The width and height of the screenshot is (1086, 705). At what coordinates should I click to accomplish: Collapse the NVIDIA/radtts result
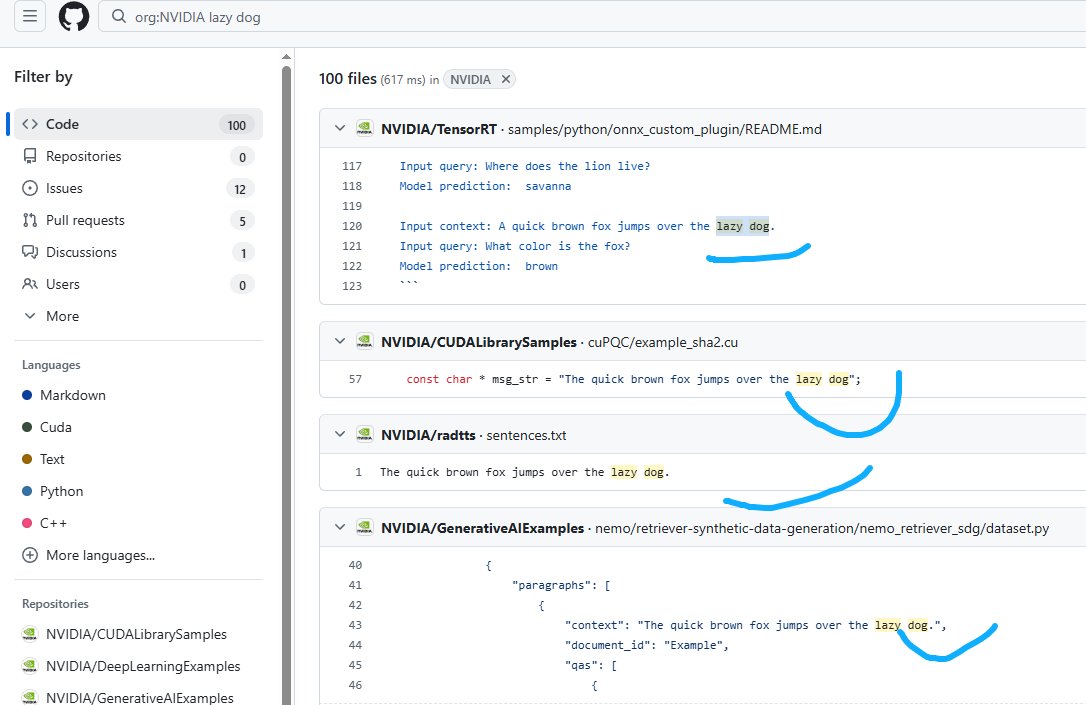point(339,434)
